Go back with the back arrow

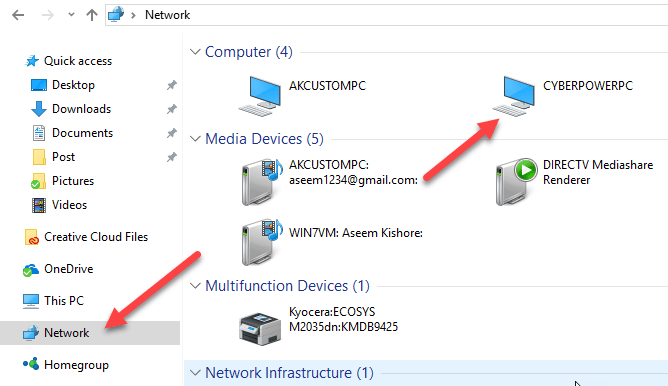click(18, 15)
